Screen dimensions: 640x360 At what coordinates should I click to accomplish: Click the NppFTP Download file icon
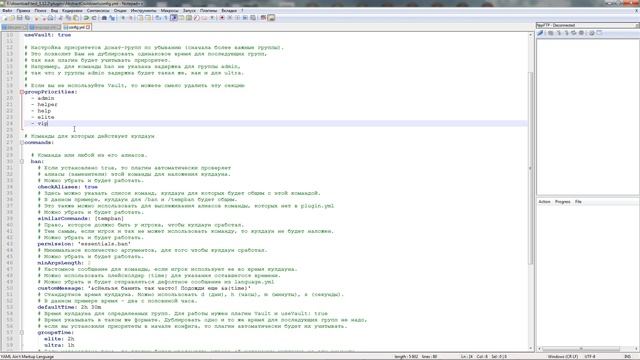pos(559,33)
